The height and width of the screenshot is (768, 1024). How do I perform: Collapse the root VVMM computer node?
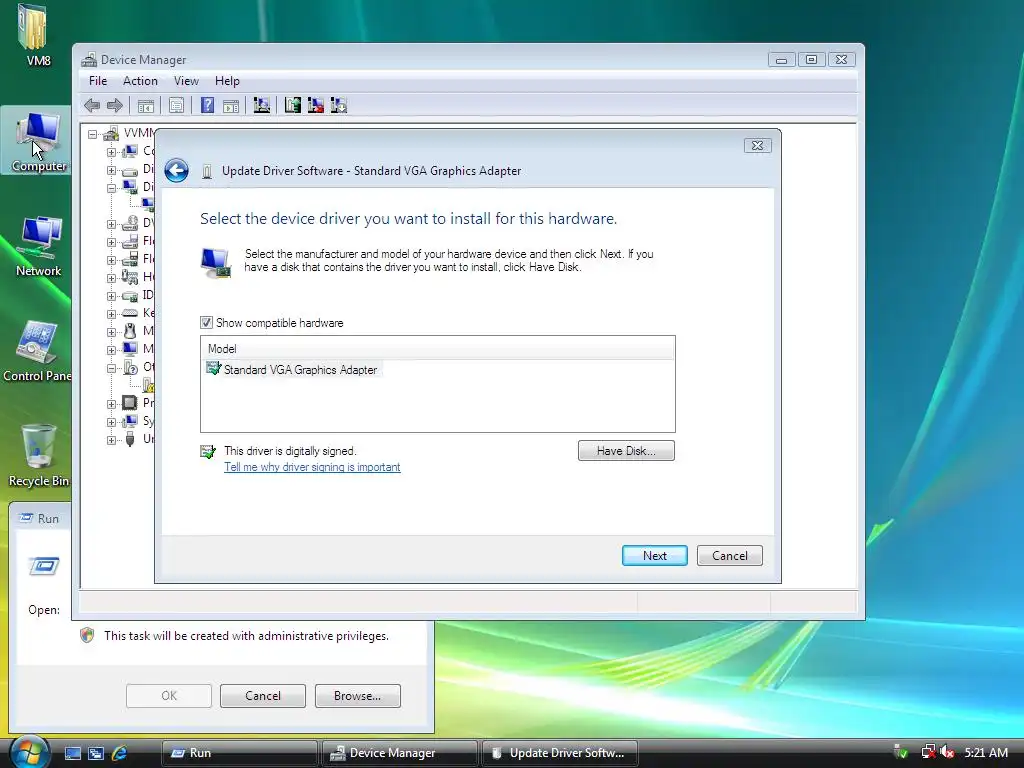tap(93, 135)
